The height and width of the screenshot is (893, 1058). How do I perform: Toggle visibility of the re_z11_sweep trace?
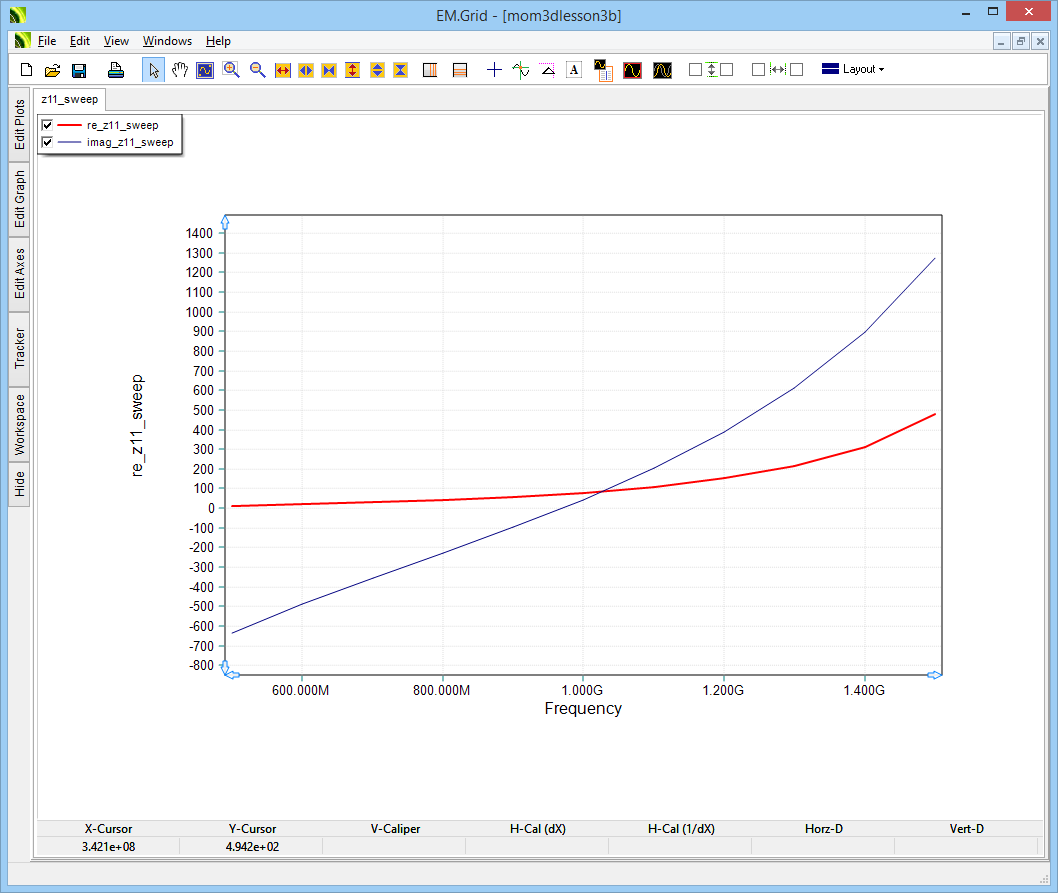point(47,126)
